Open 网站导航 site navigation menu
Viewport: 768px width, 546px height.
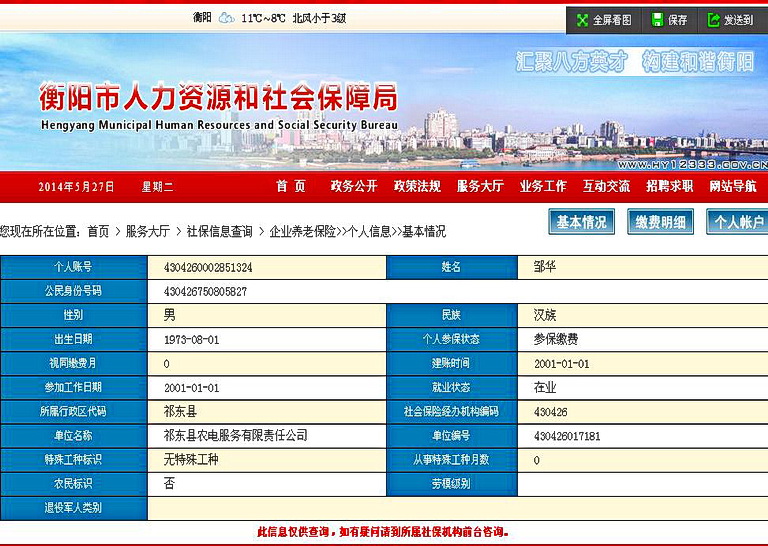[x=733, y=186]
